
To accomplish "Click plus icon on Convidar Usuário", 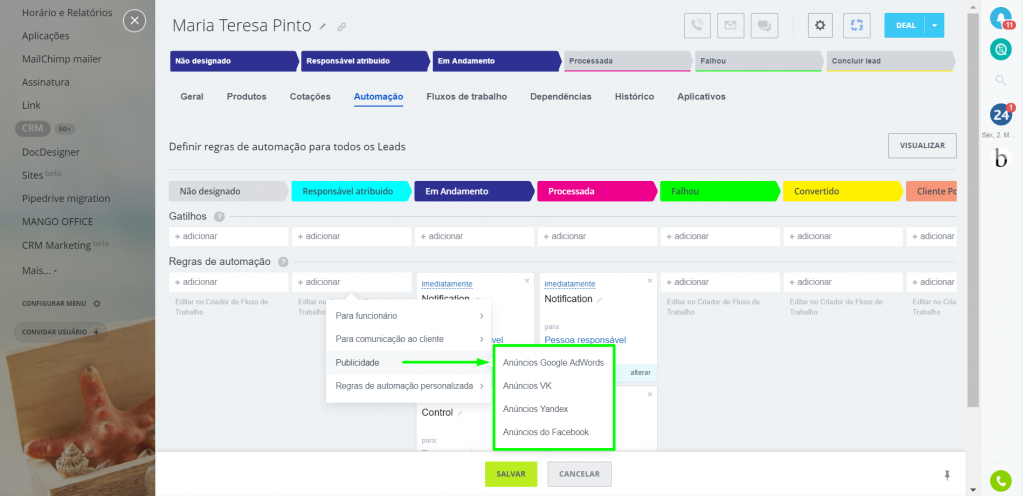I will point(96,332).
